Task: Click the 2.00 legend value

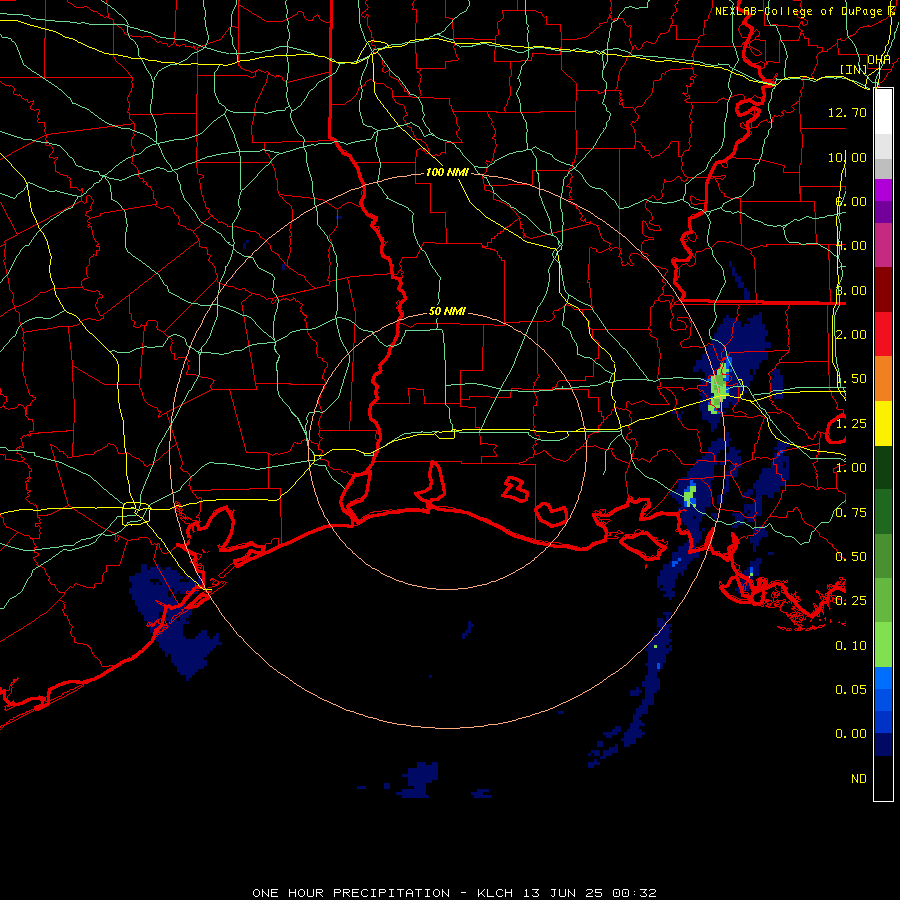Action: (x=851, y=335)
